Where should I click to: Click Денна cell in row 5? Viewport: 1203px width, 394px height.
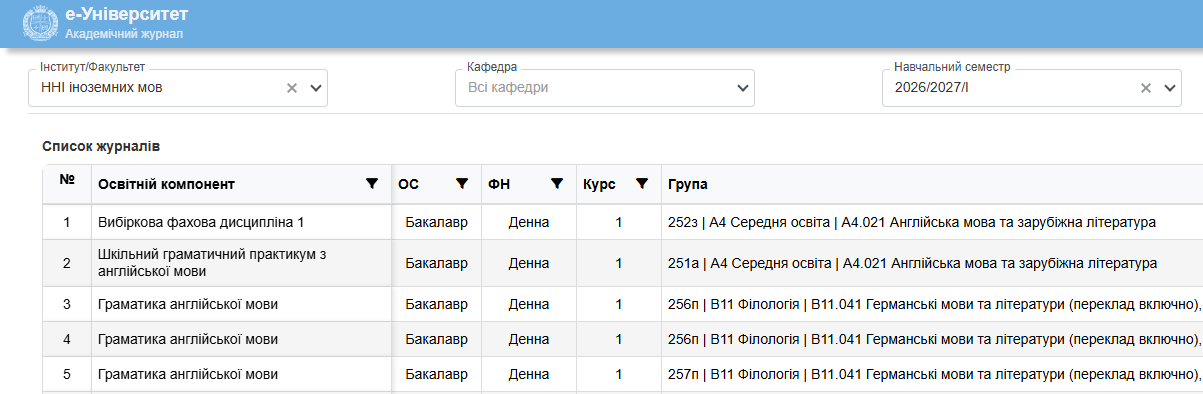[x=529, y=375]
